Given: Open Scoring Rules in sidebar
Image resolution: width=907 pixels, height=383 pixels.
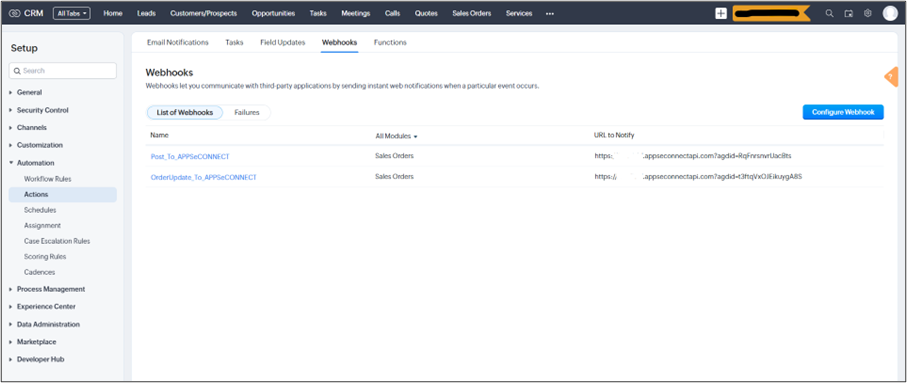Looking at the screenshot, I should point(45,256).
